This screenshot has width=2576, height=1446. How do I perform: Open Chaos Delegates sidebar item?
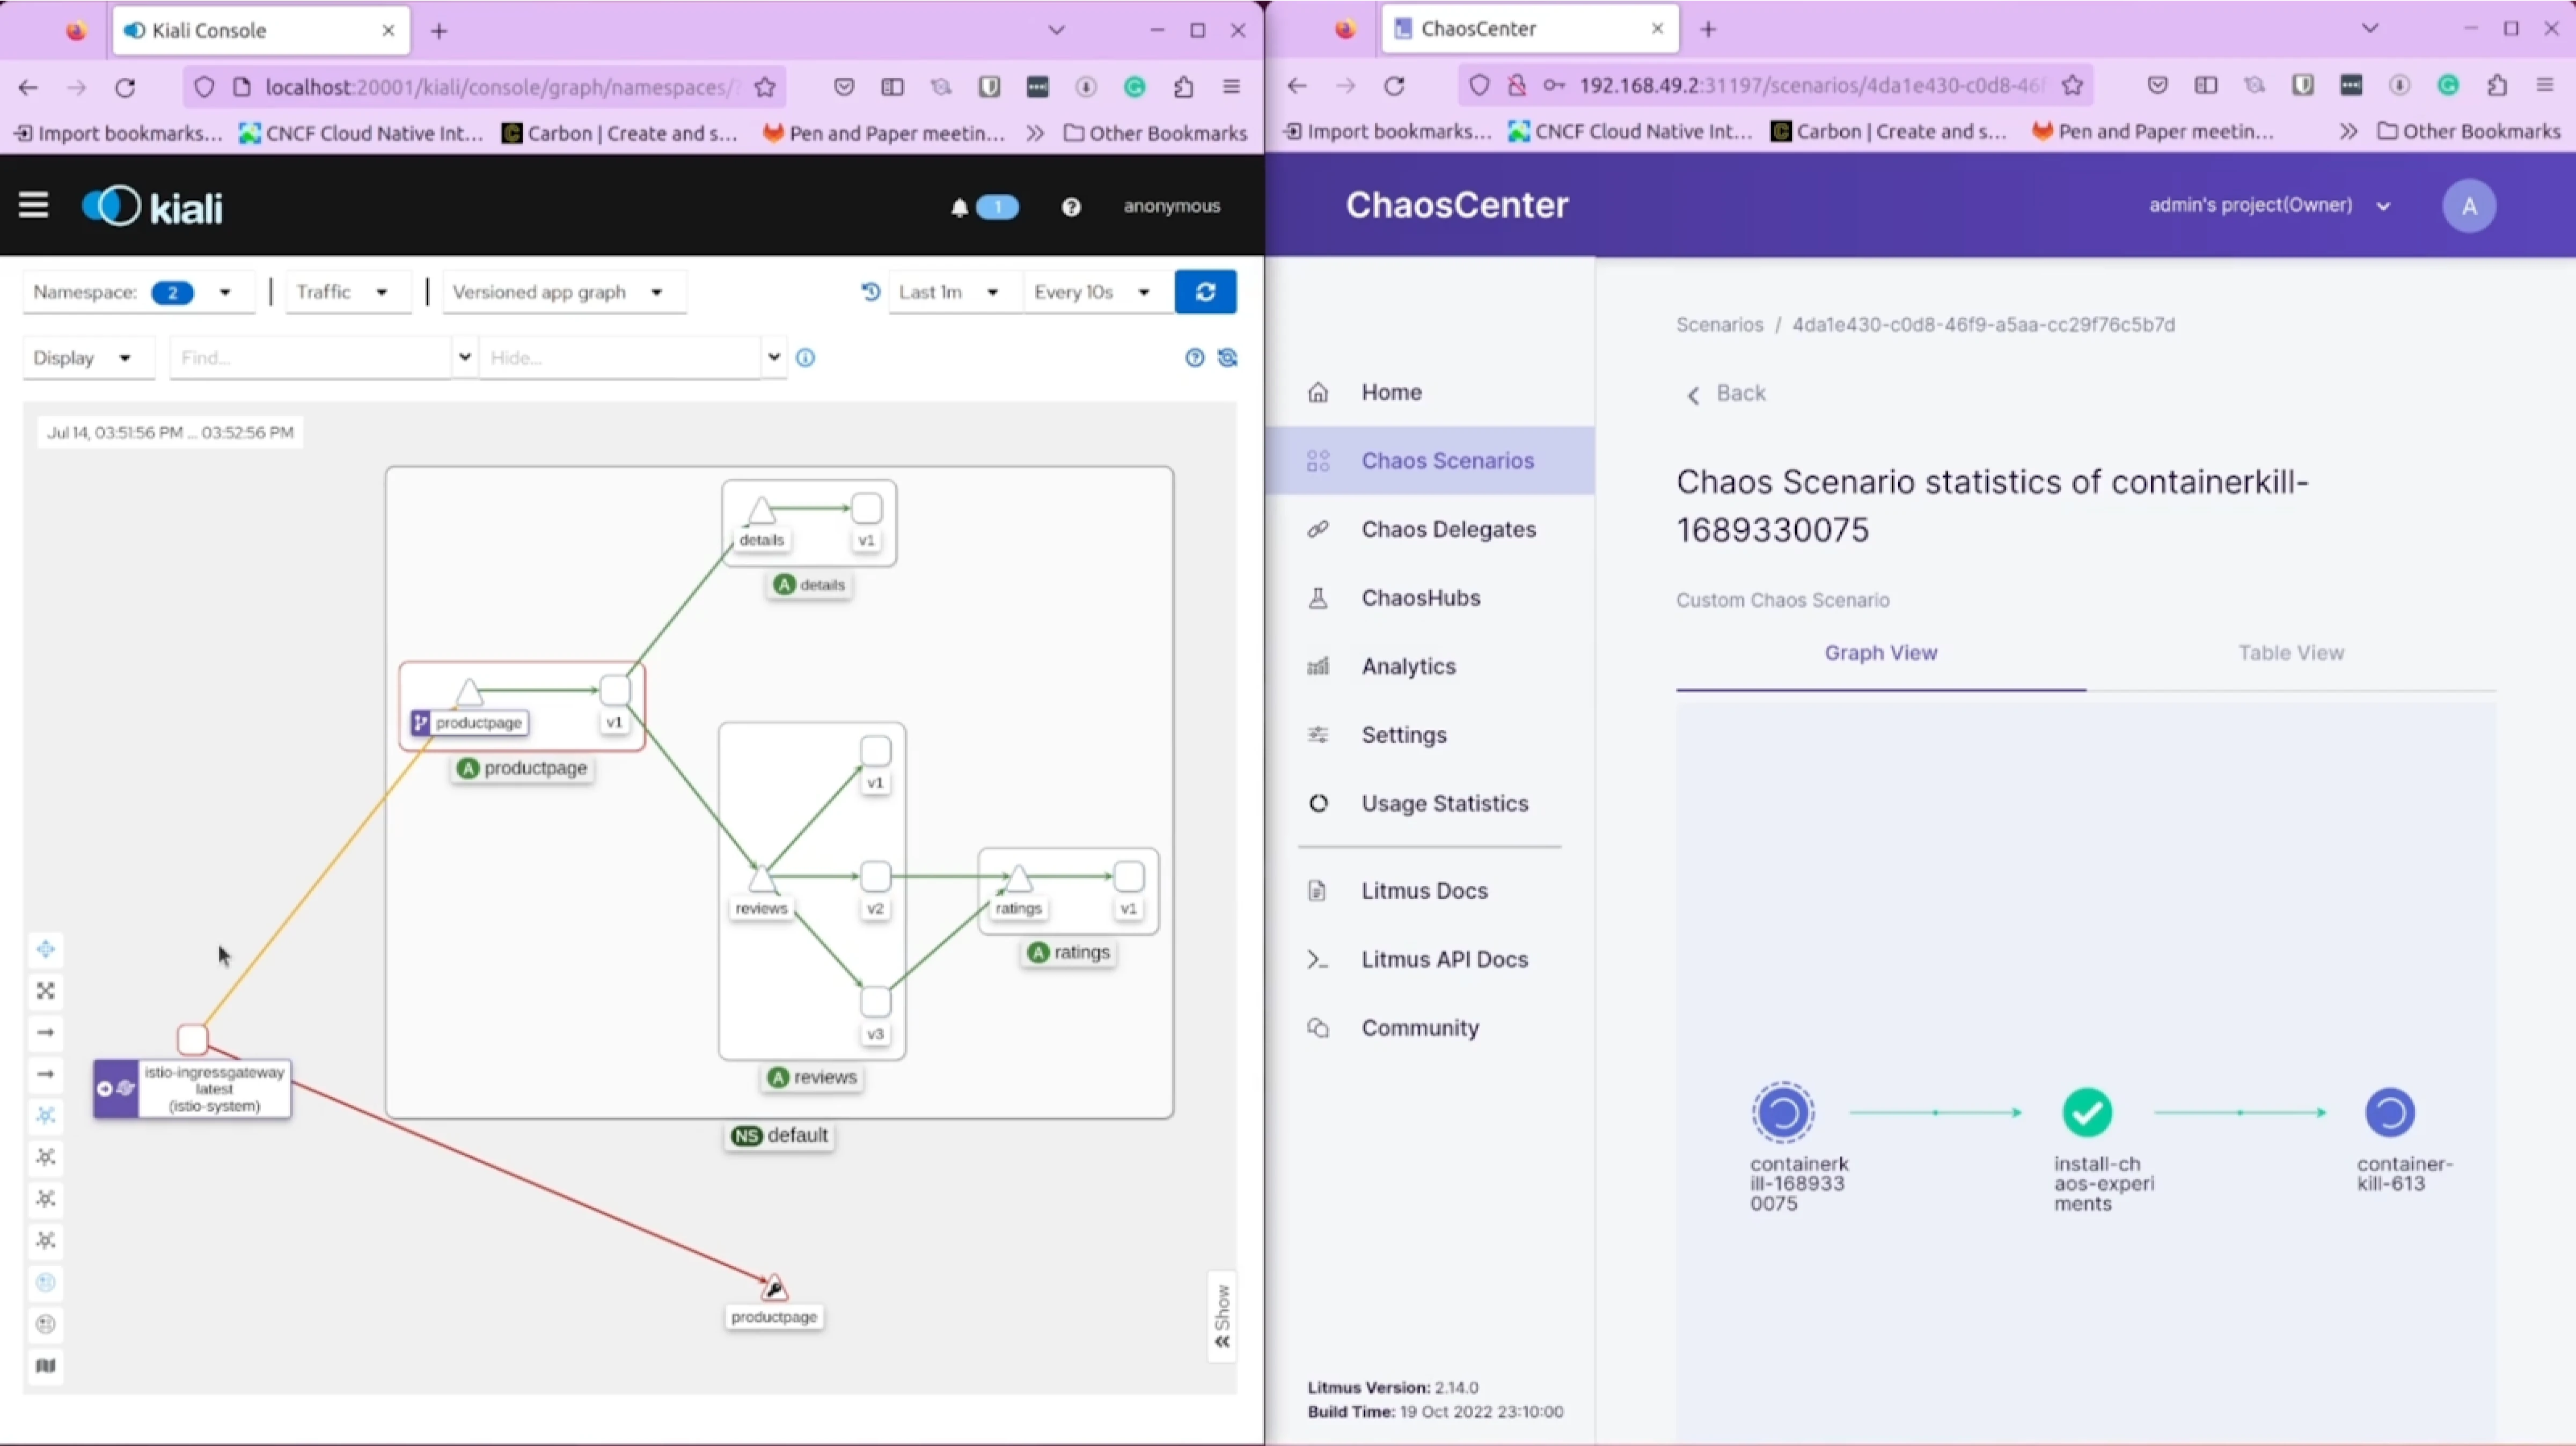(x=1430, y=529)
